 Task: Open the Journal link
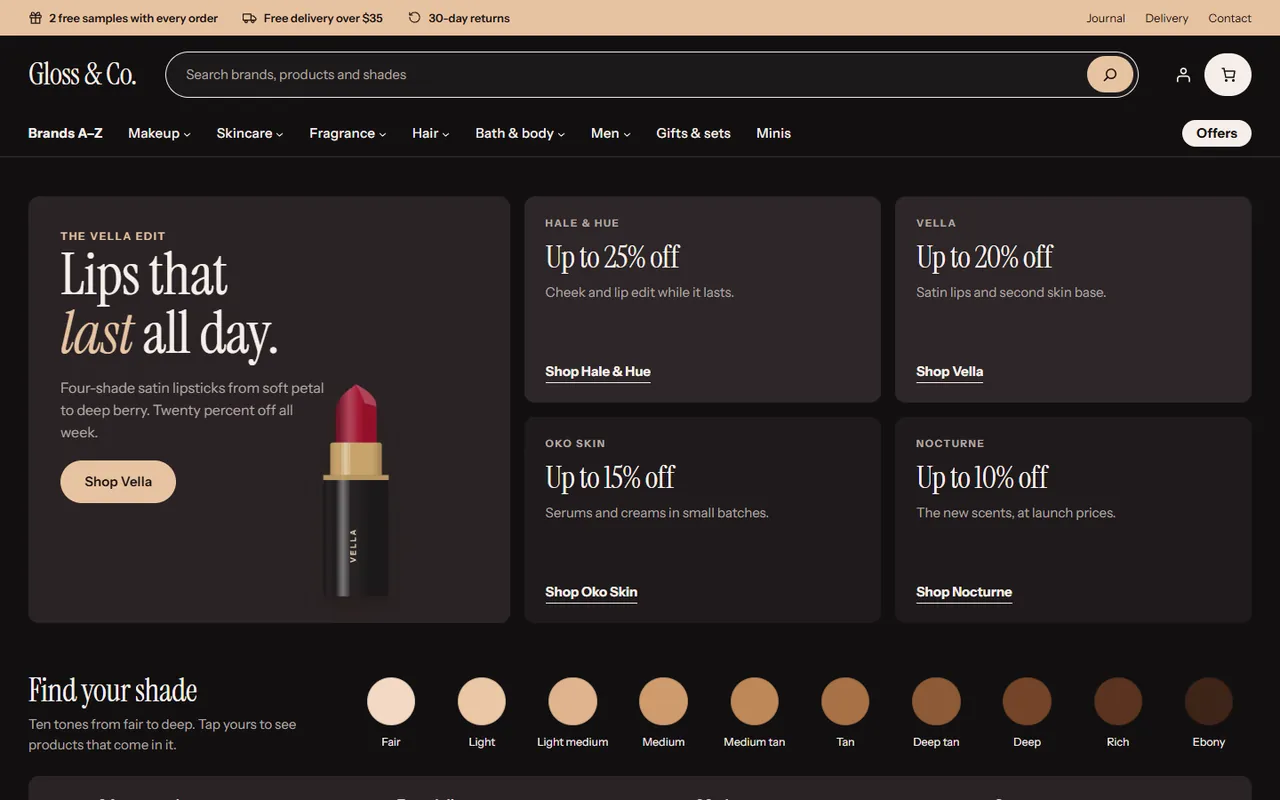tap(1106, 18)
